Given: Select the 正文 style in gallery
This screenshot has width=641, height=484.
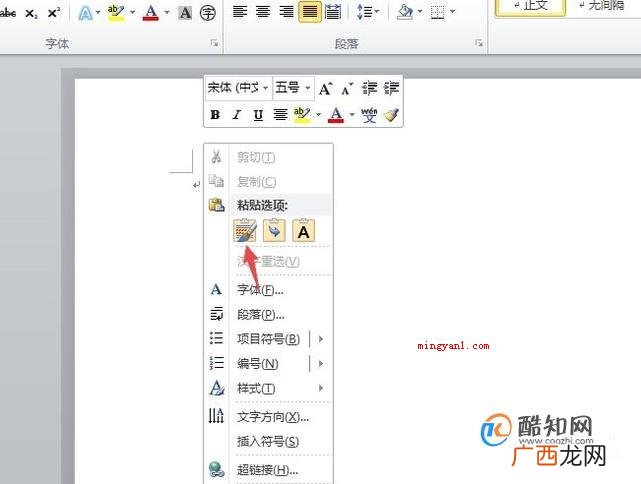Looking at the screenshot, I should coord(530,7).
